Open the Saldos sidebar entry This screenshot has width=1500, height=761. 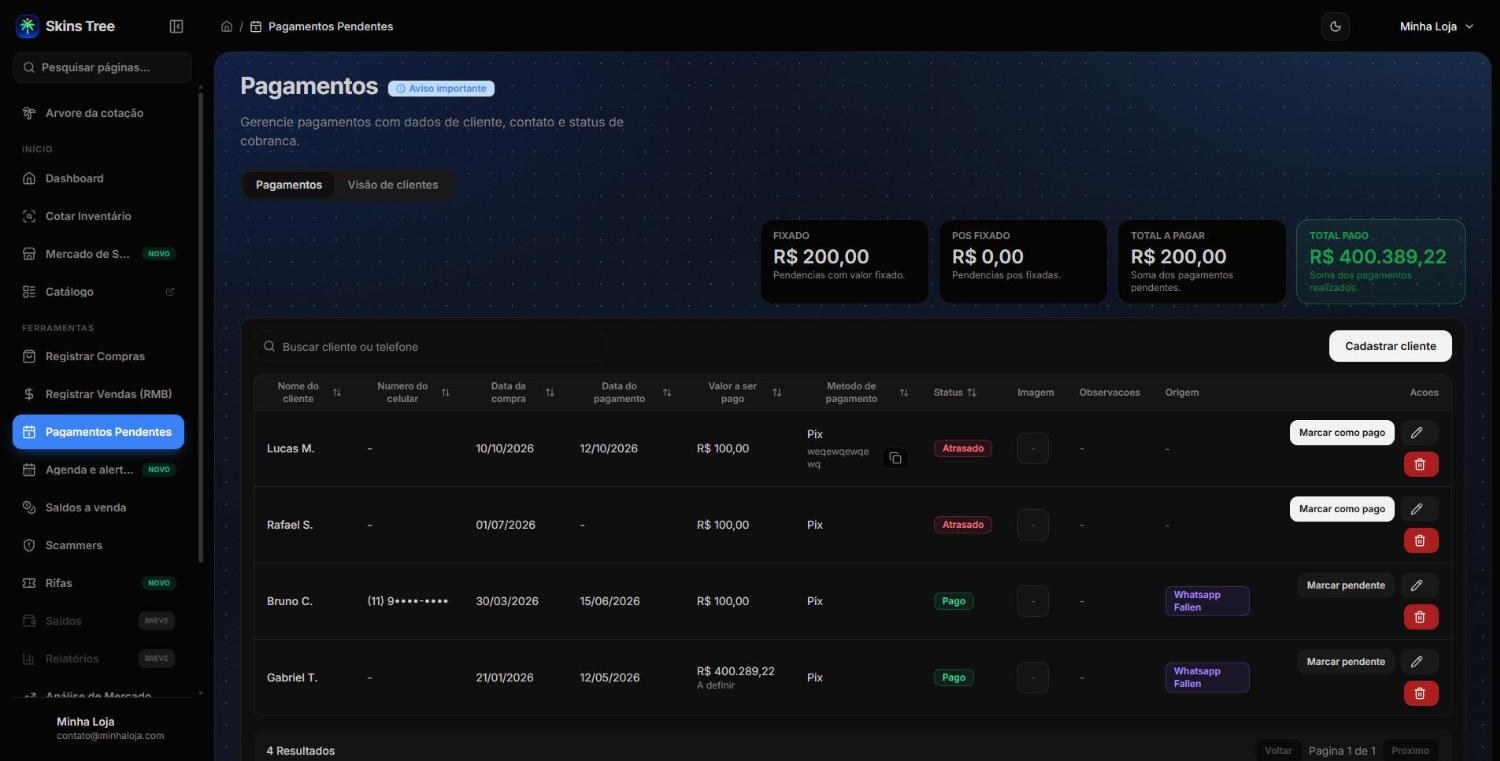pyautogui.click(x=98, y=621)
